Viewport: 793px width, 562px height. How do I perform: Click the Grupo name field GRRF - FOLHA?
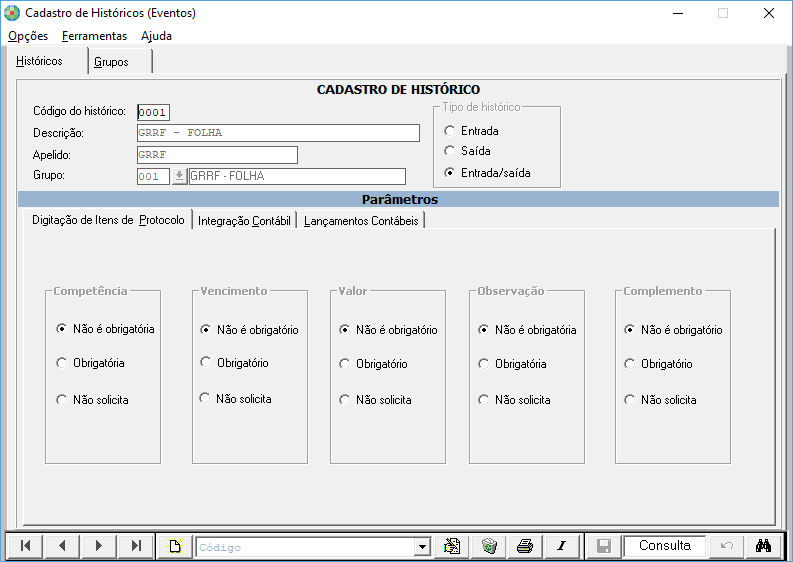[x=297, y=176]
